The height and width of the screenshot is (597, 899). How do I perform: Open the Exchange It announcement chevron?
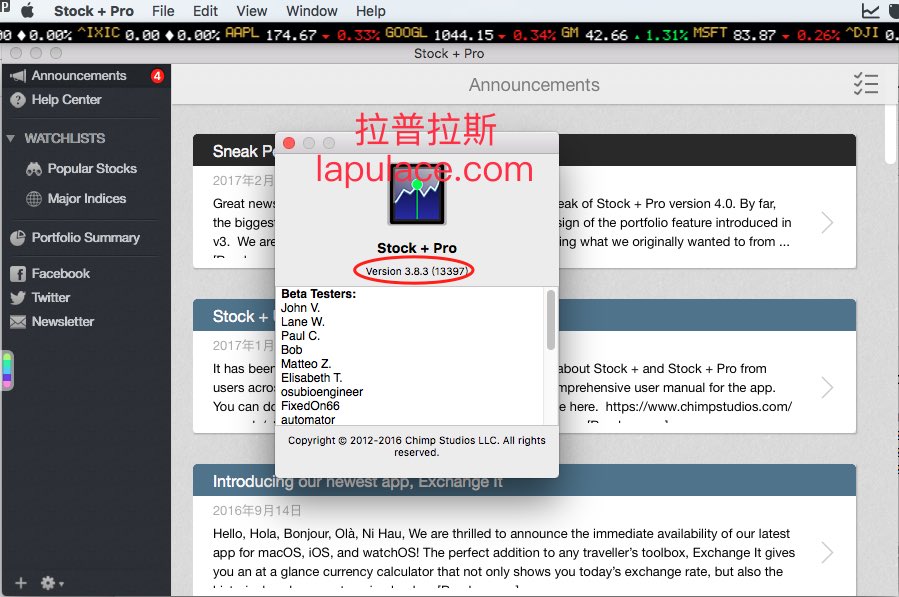[x=827, y=552]
